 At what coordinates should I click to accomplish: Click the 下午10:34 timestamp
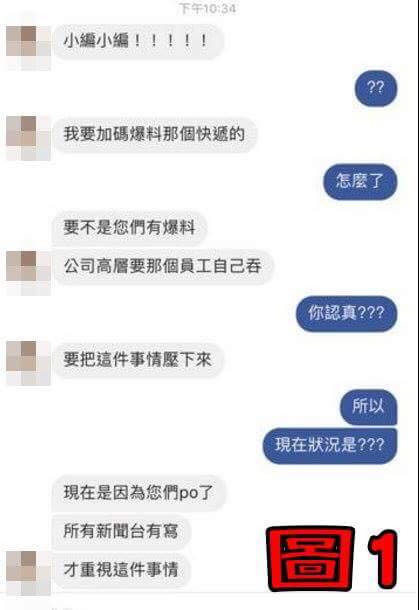pyautogui.click(x=207, y=8)
